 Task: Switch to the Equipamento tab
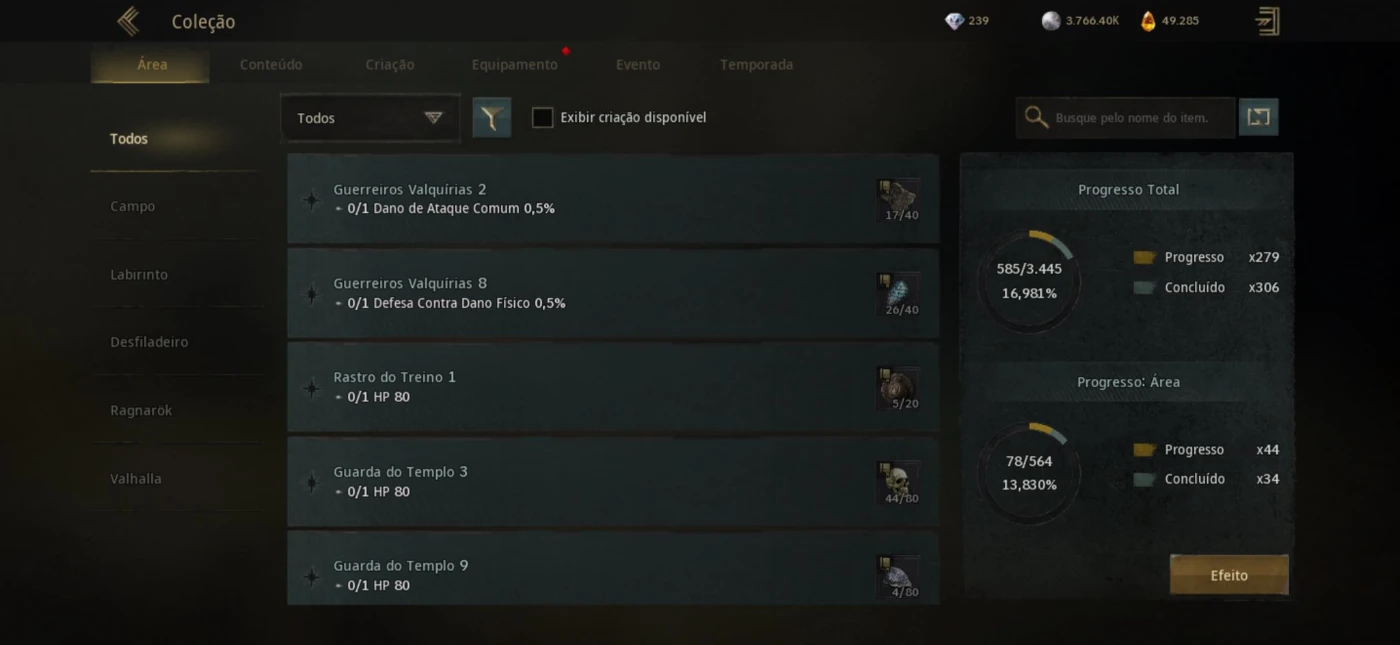(515, 64)
